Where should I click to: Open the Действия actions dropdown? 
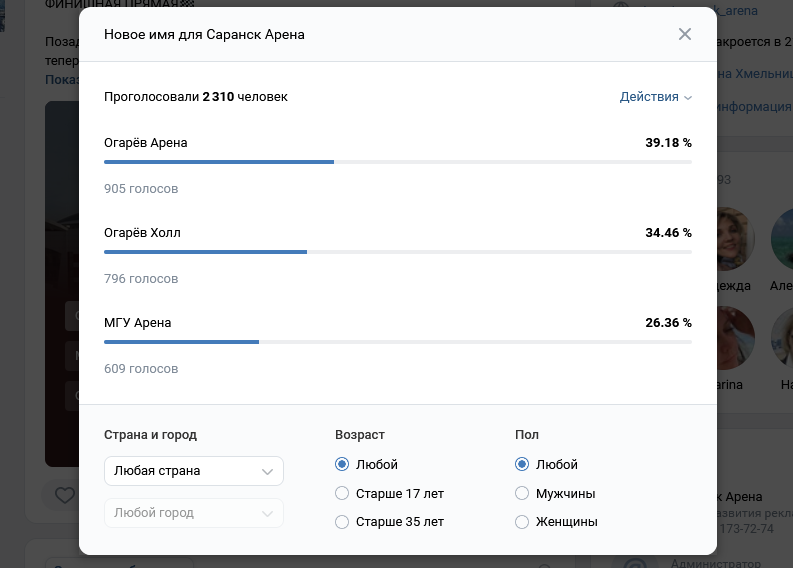pyautogui.click(x=655, y=97)
